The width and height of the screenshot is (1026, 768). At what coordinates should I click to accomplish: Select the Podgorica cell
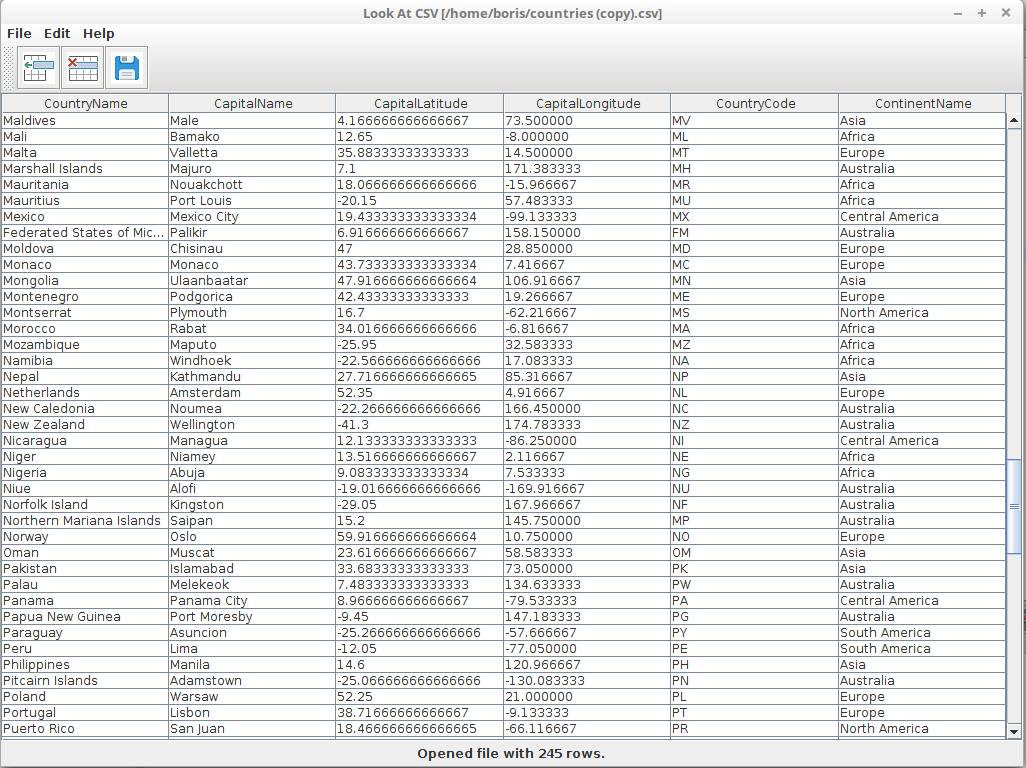click(x=253, y=296)
